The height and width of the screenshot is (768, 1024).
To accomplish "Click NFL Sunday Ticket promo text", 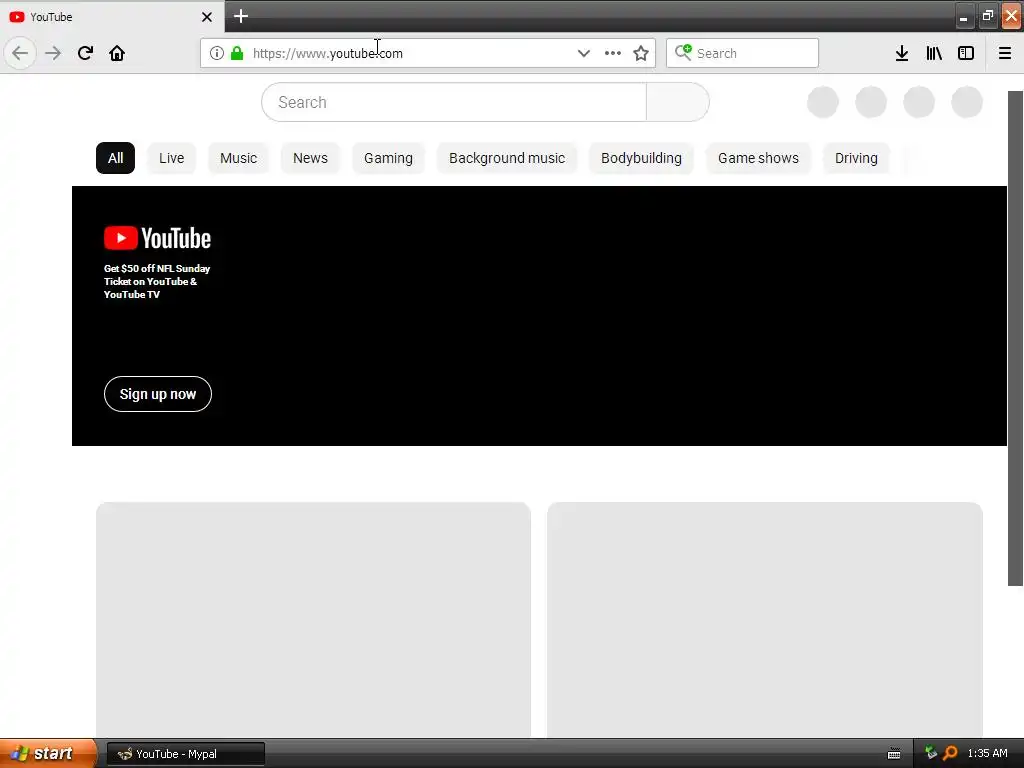I will 157,281.
